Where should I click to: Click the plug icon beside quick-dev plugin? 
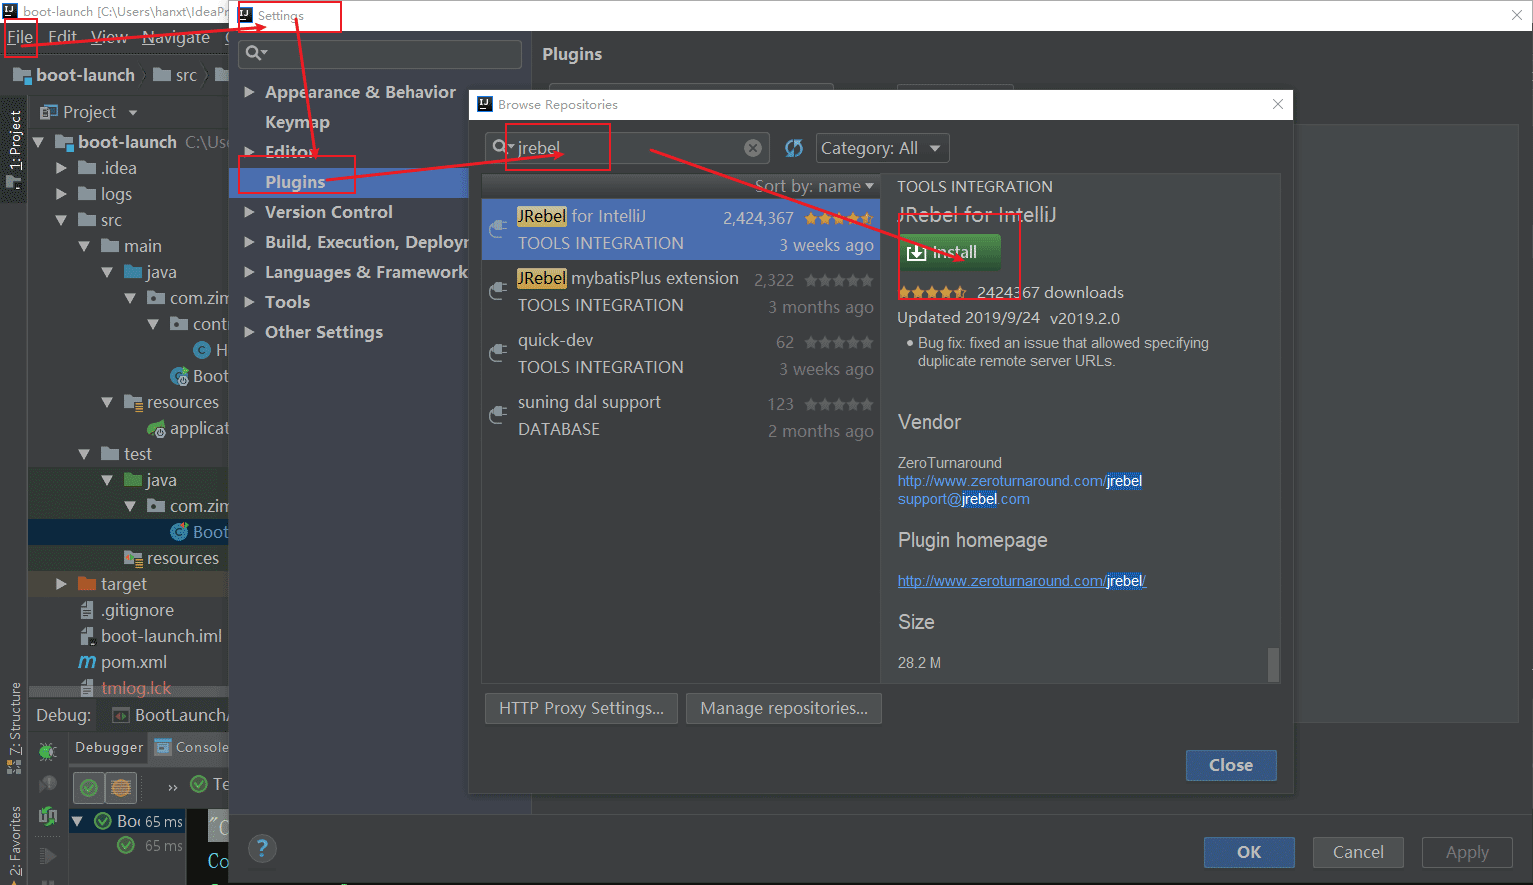coord(497,353)
